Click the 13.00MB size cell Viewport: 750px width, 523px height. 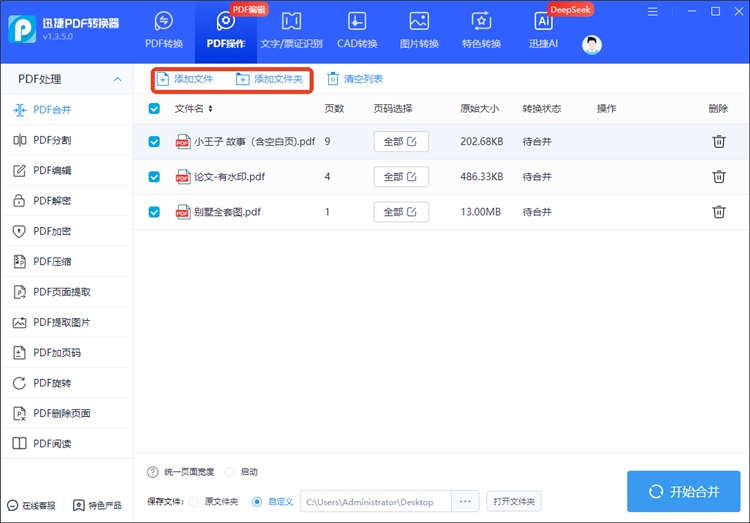(x=481, y=212)
